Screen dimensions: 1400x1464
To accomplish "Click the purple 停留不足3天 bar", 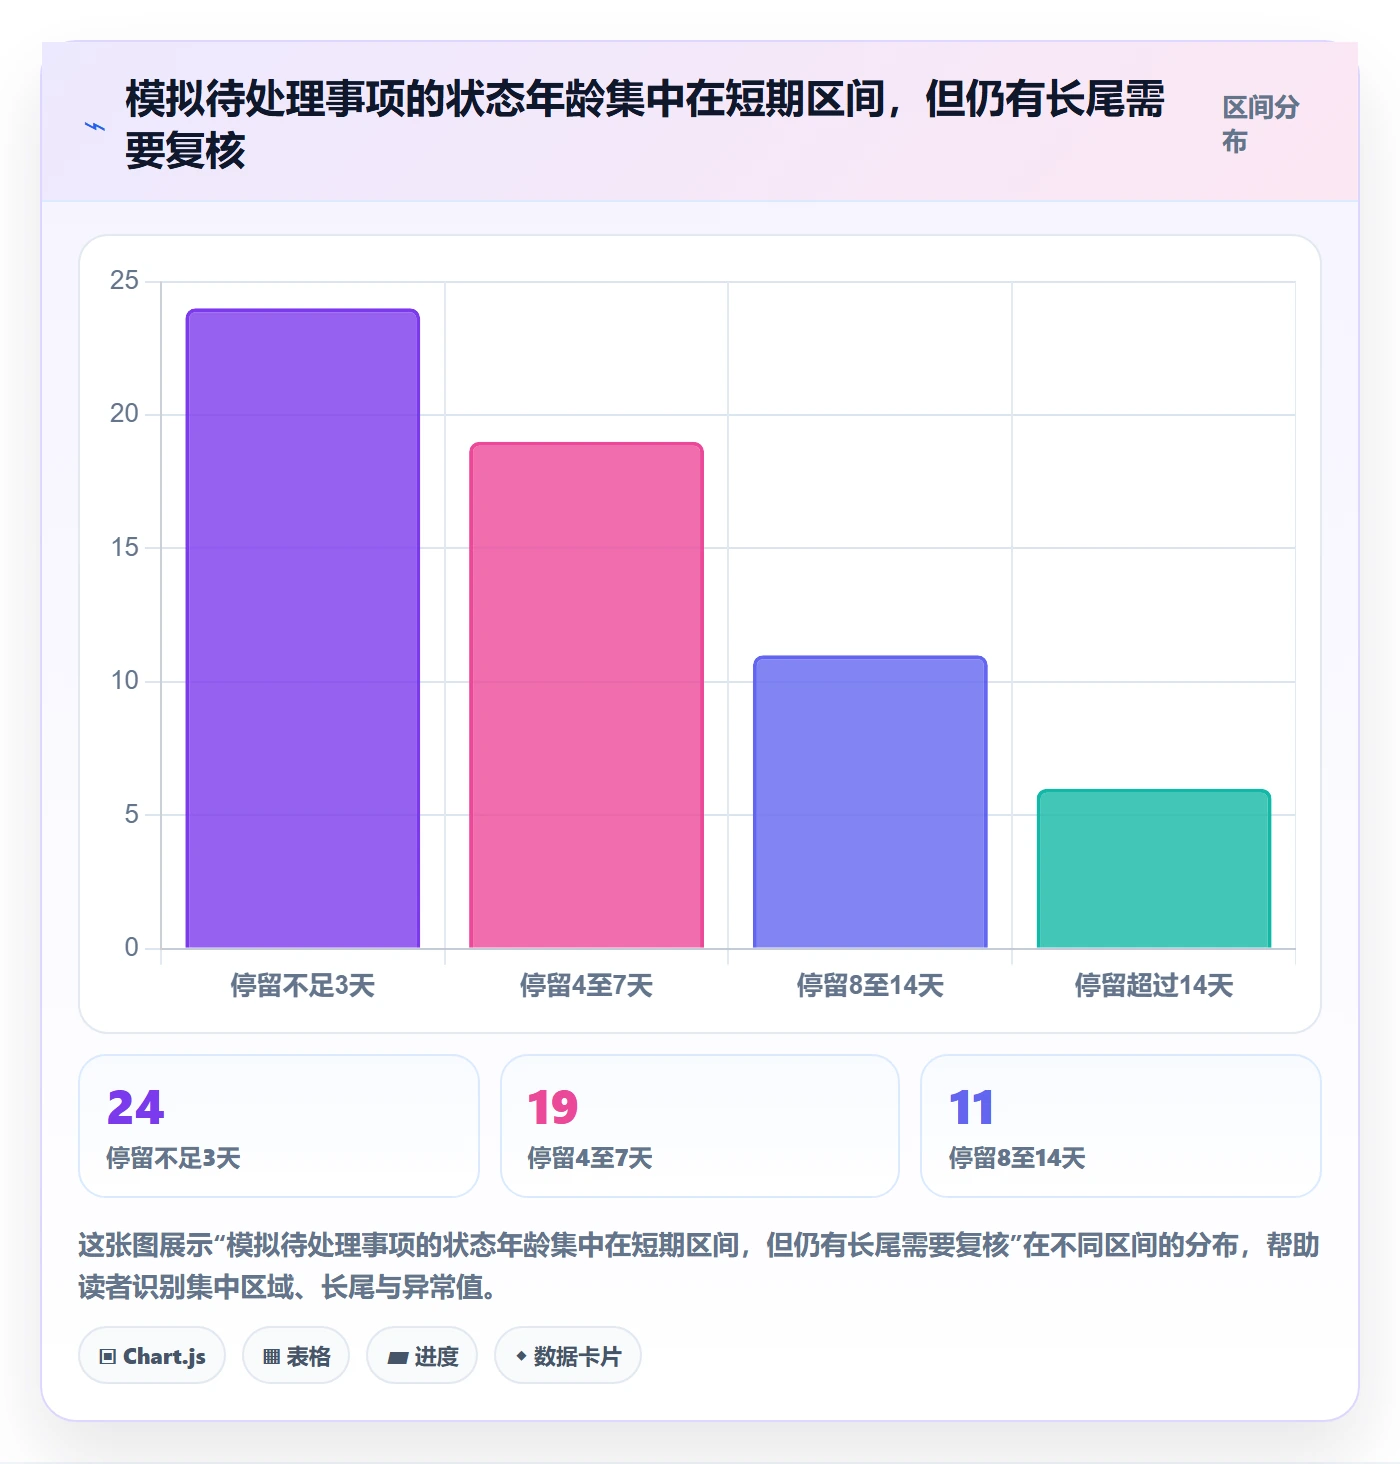I will point(303,629).
